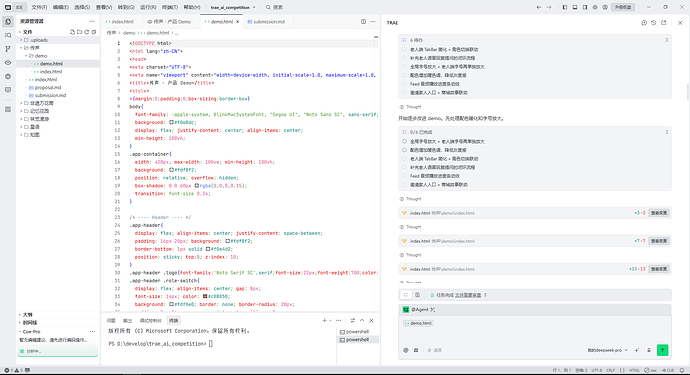Click the # context icon in chat input

[x=416, y=350]
